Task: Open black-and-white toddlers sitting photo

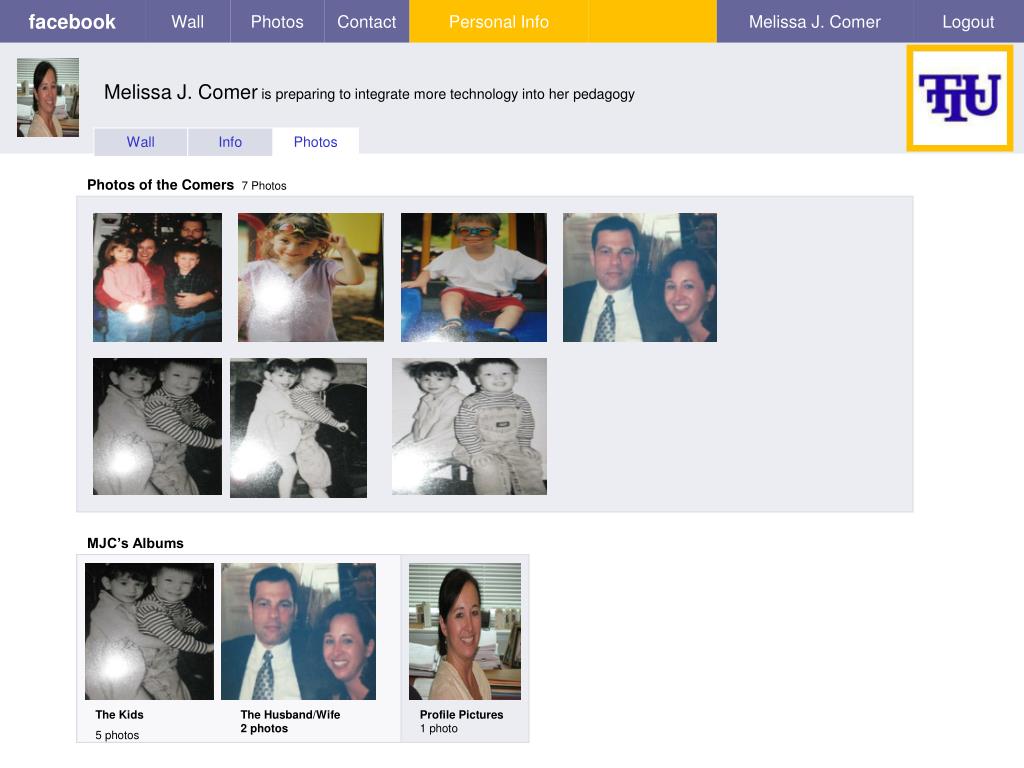Action: tap(470, 426)
